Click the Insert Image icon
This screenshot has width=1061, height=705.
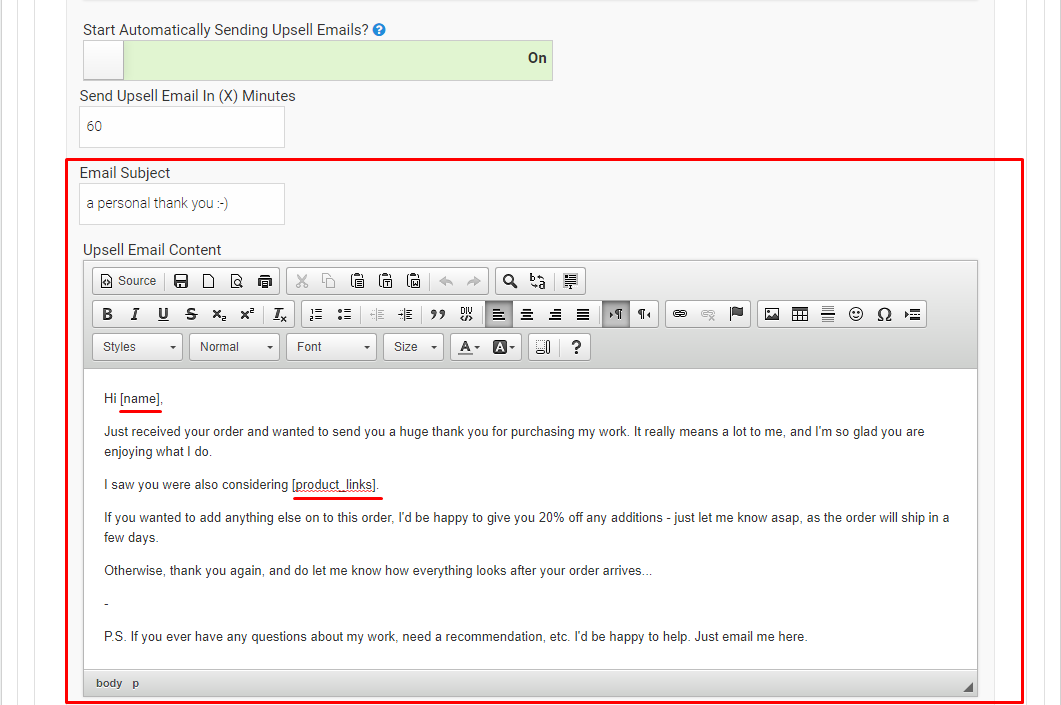[x=772, y=314]
